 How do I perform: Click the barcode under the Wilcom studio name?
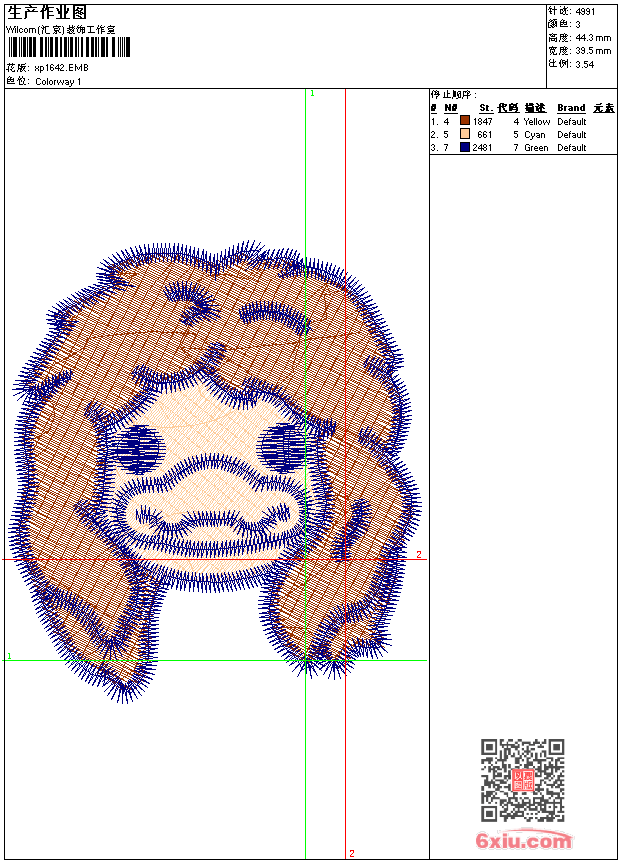point(69,47)
